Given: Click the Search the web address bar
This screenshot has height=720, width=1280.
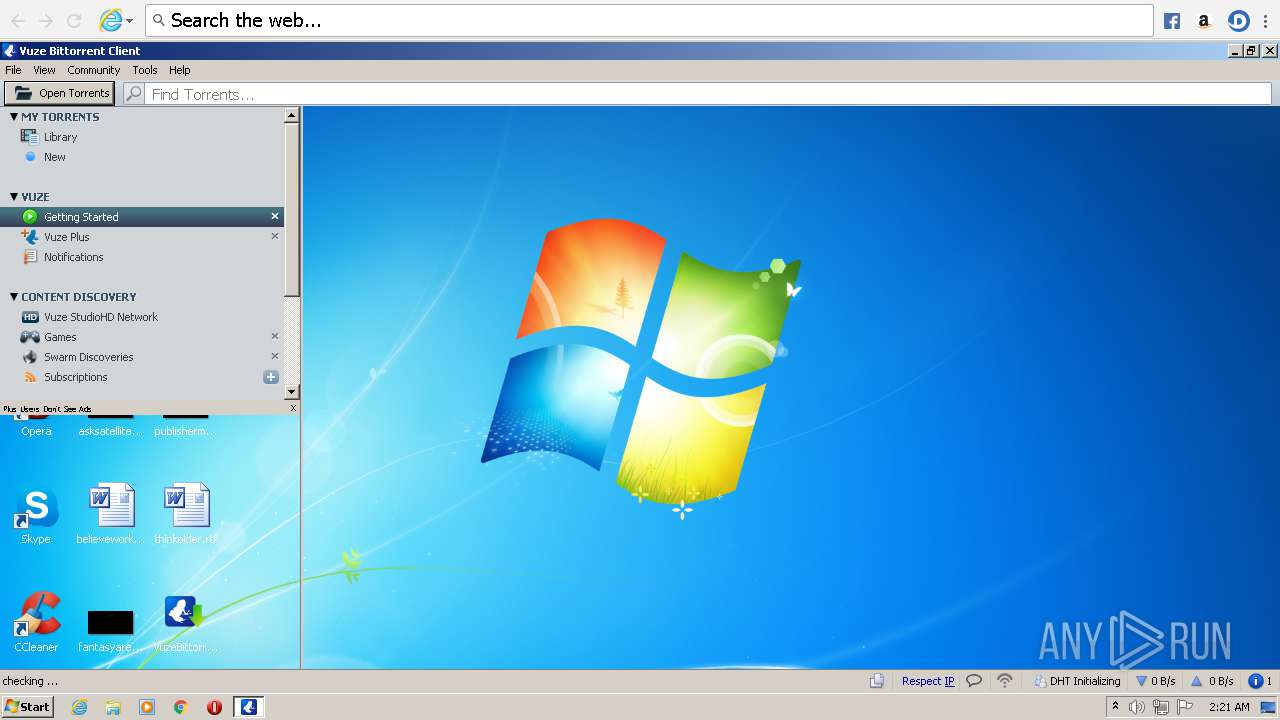Looking at the screenshot, I should pyautogui.click(x=649, y=20).
